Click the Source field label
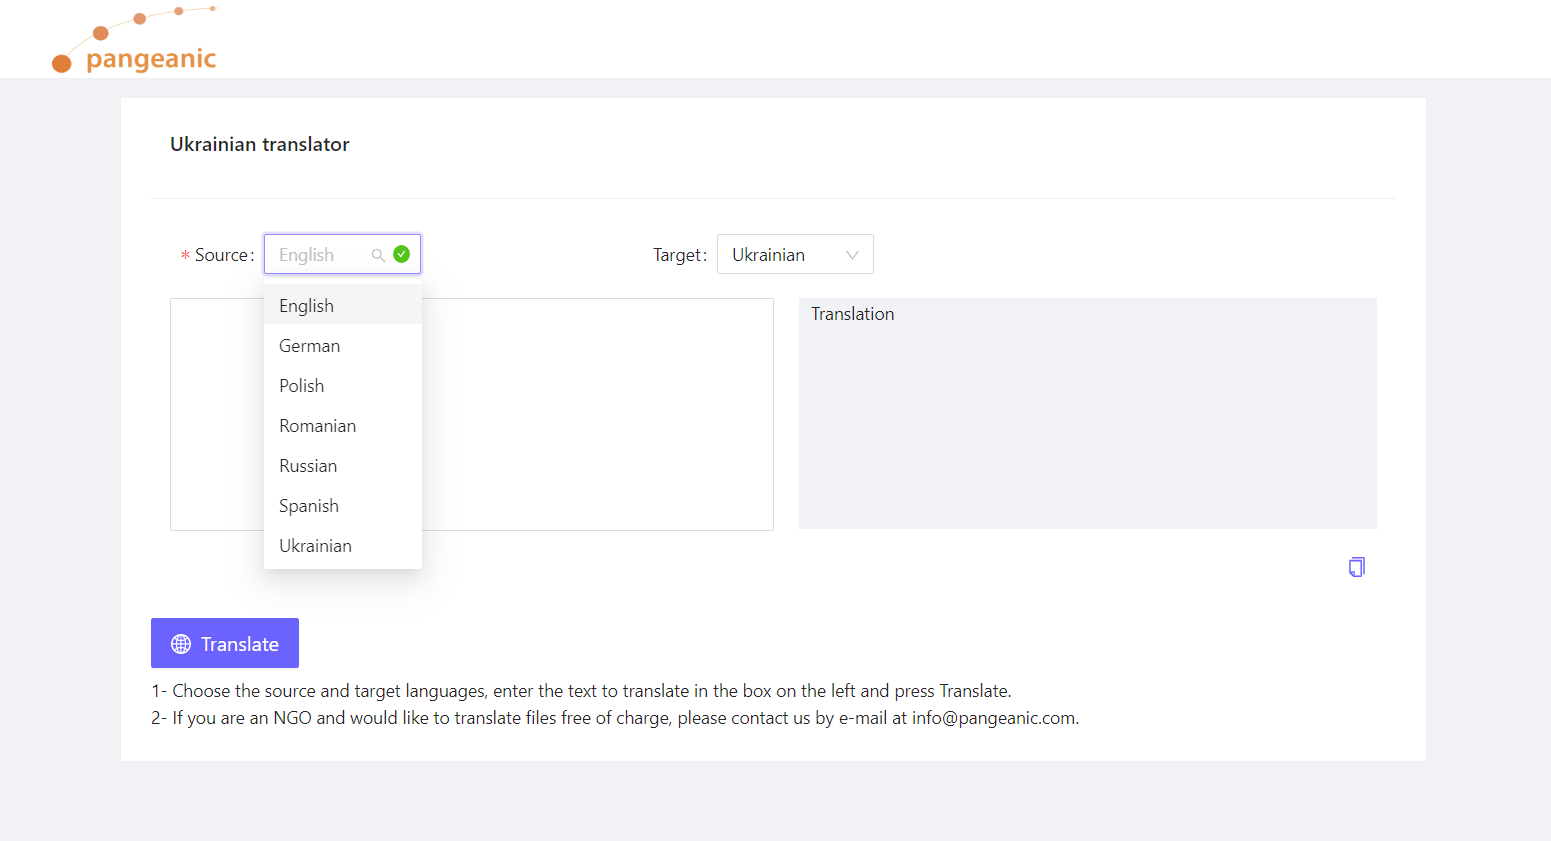Viewport: 1551px width, 841px height. (223, 255)
